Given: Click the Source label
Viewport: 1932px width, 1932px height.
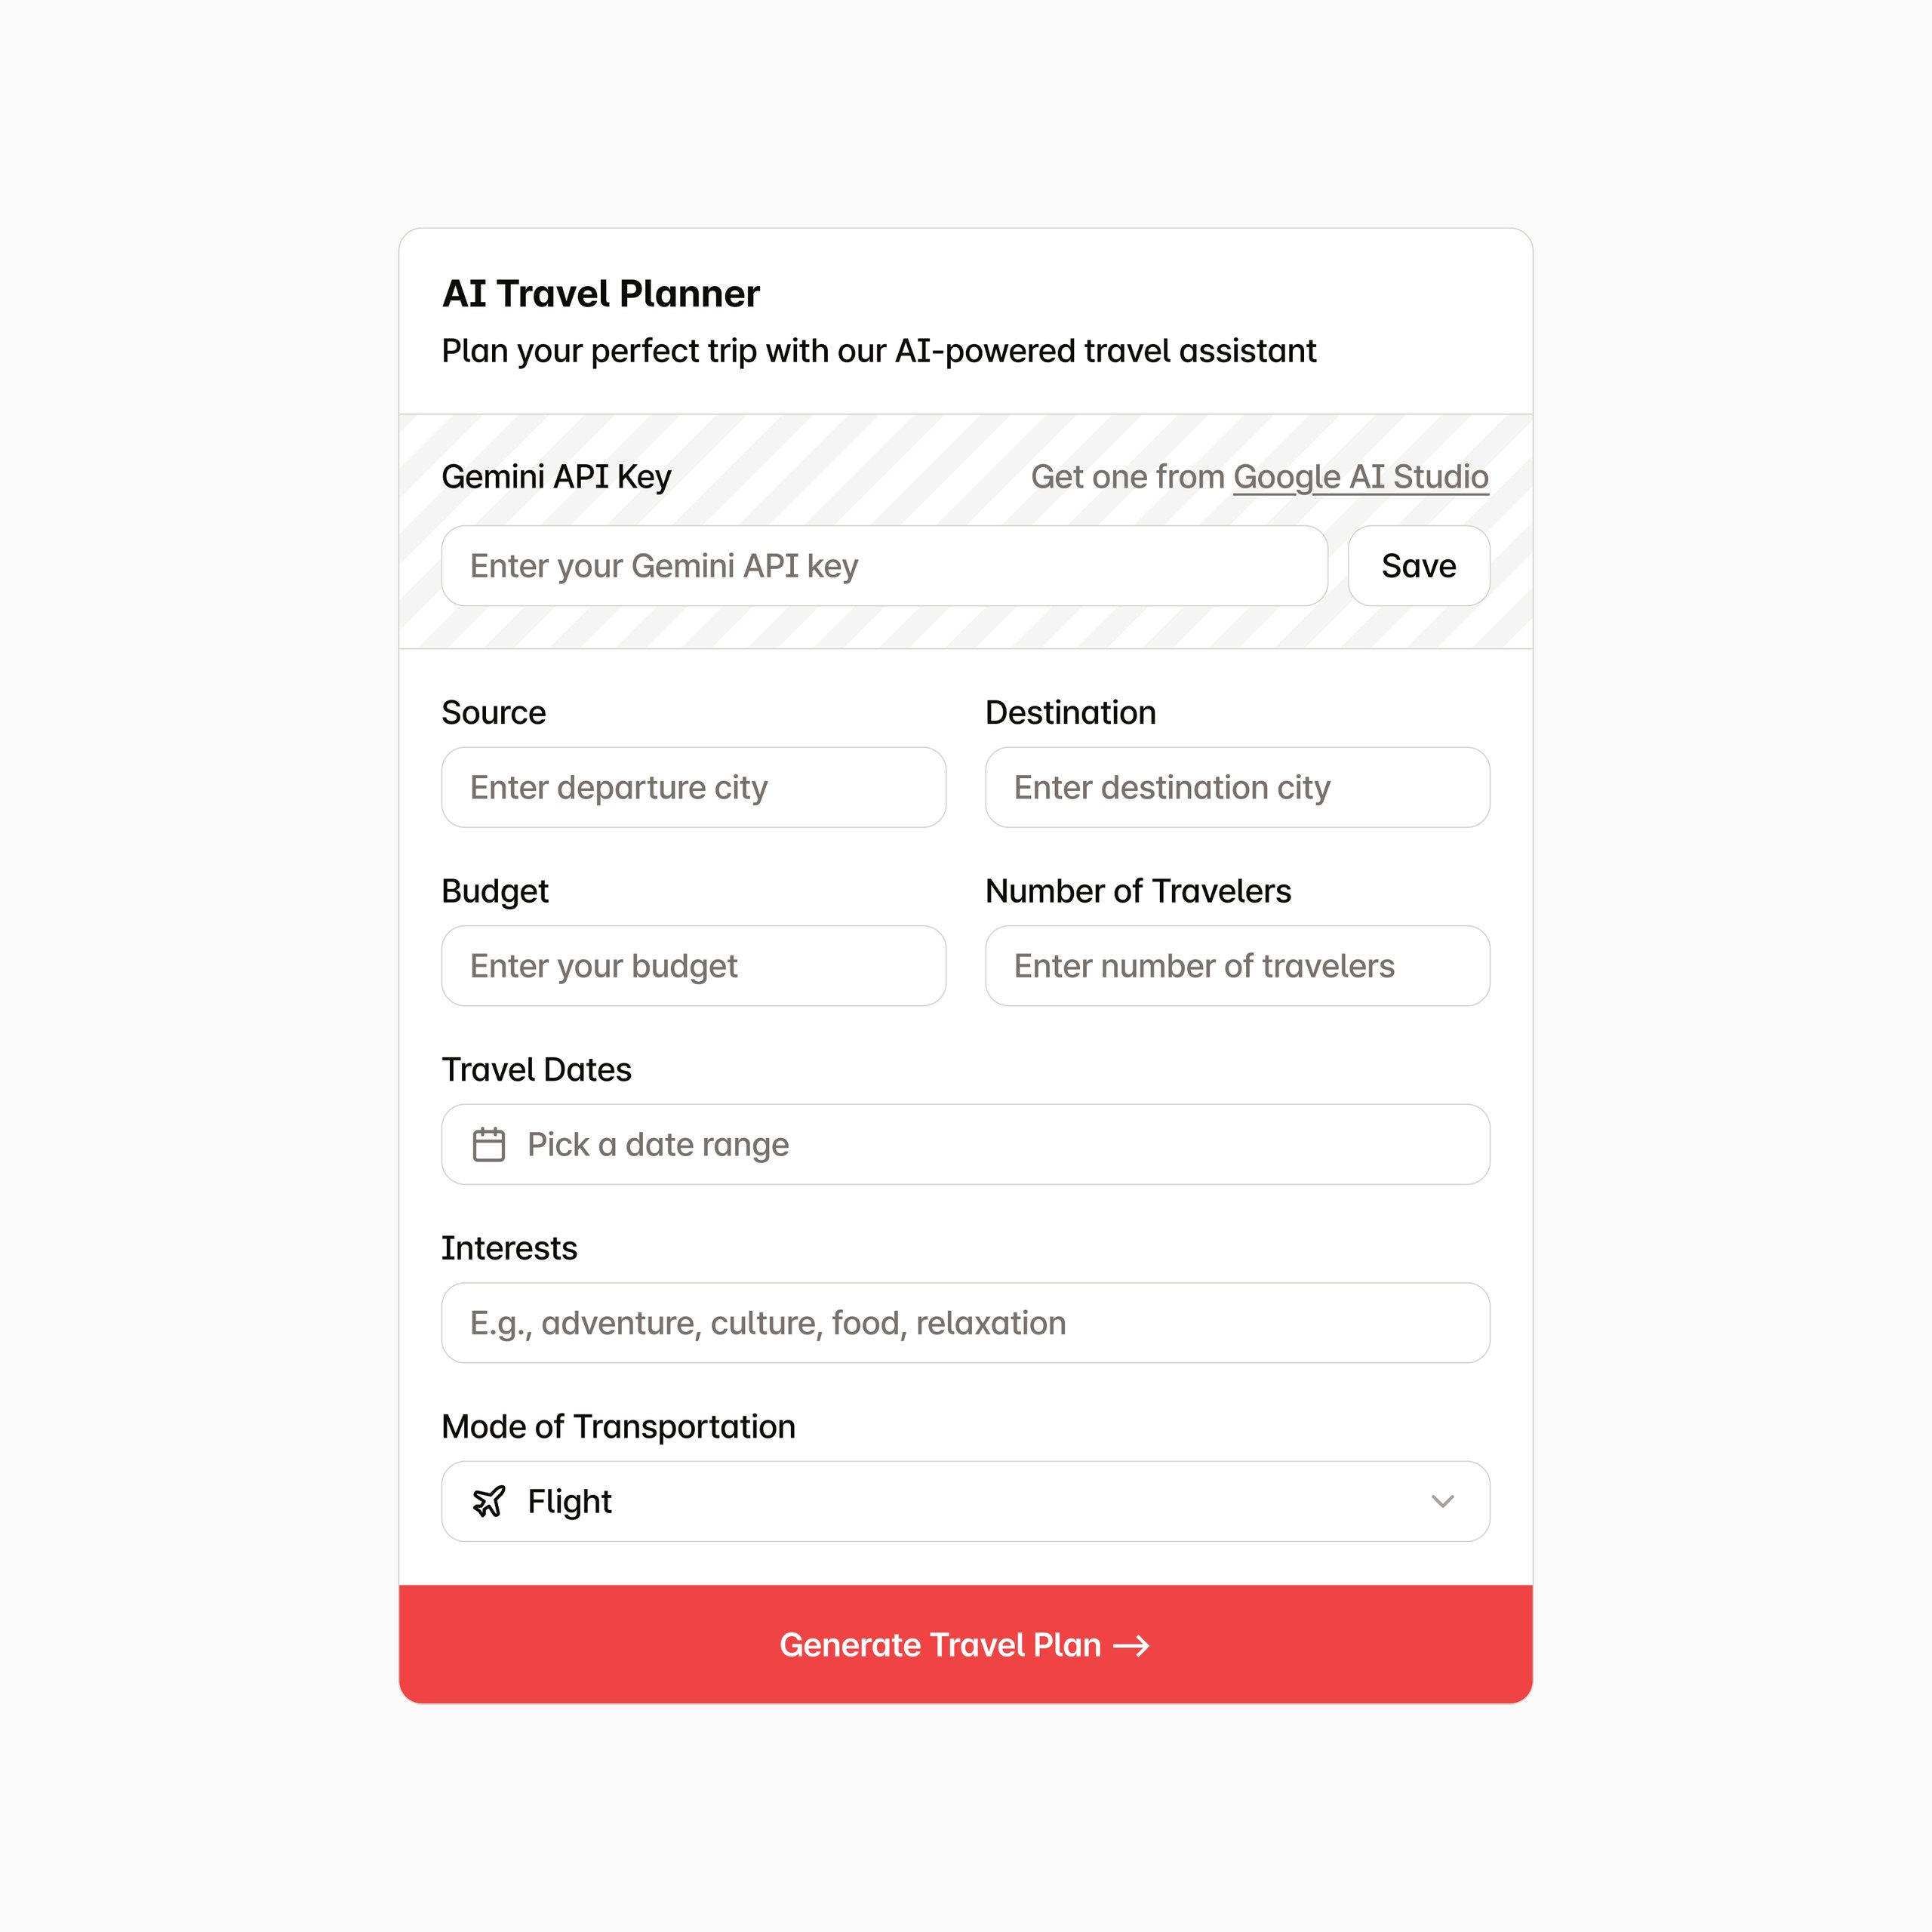Looking at the screenshot, I should click(x=494, y=712).
